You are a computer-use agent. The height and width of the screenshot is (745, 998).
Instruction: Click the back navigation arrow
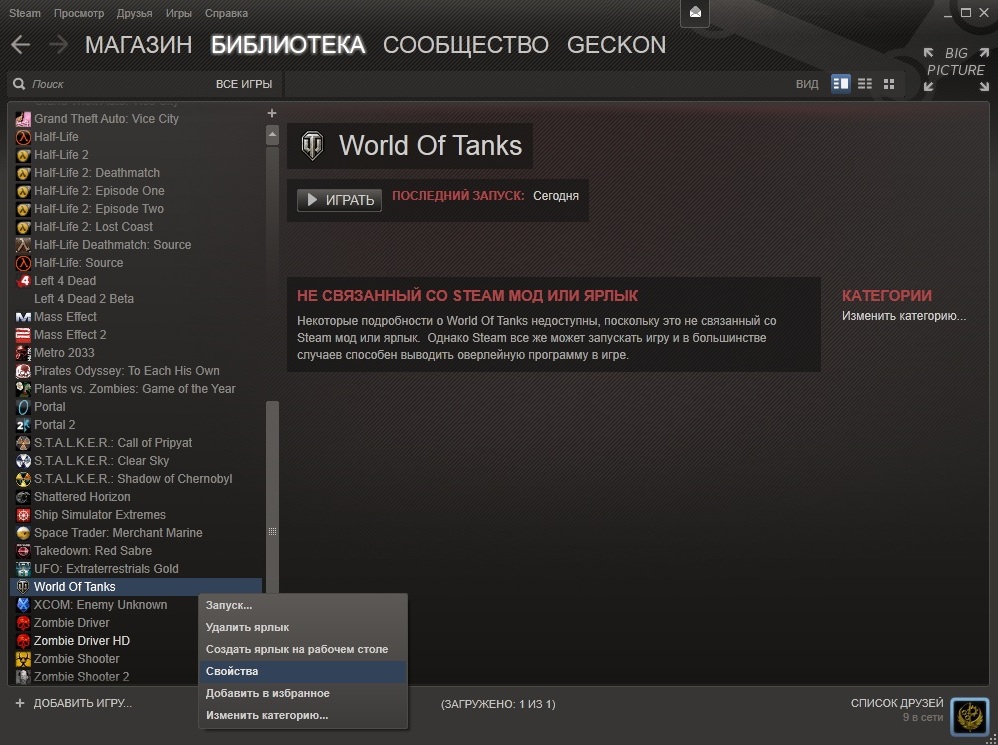20,45
